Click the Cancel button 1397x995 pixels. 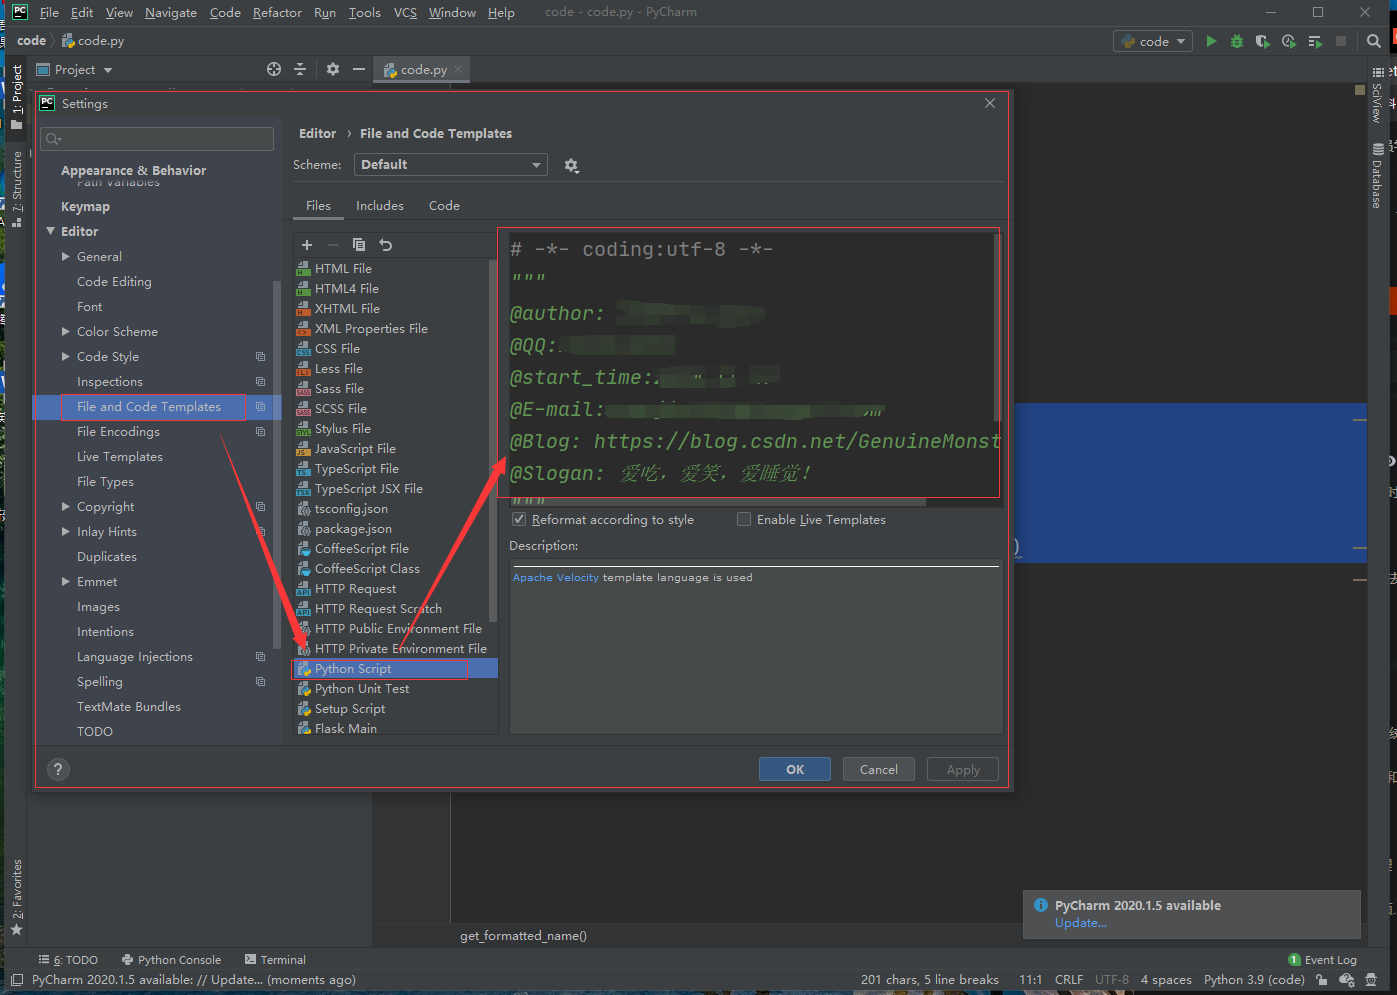(878, 769)
